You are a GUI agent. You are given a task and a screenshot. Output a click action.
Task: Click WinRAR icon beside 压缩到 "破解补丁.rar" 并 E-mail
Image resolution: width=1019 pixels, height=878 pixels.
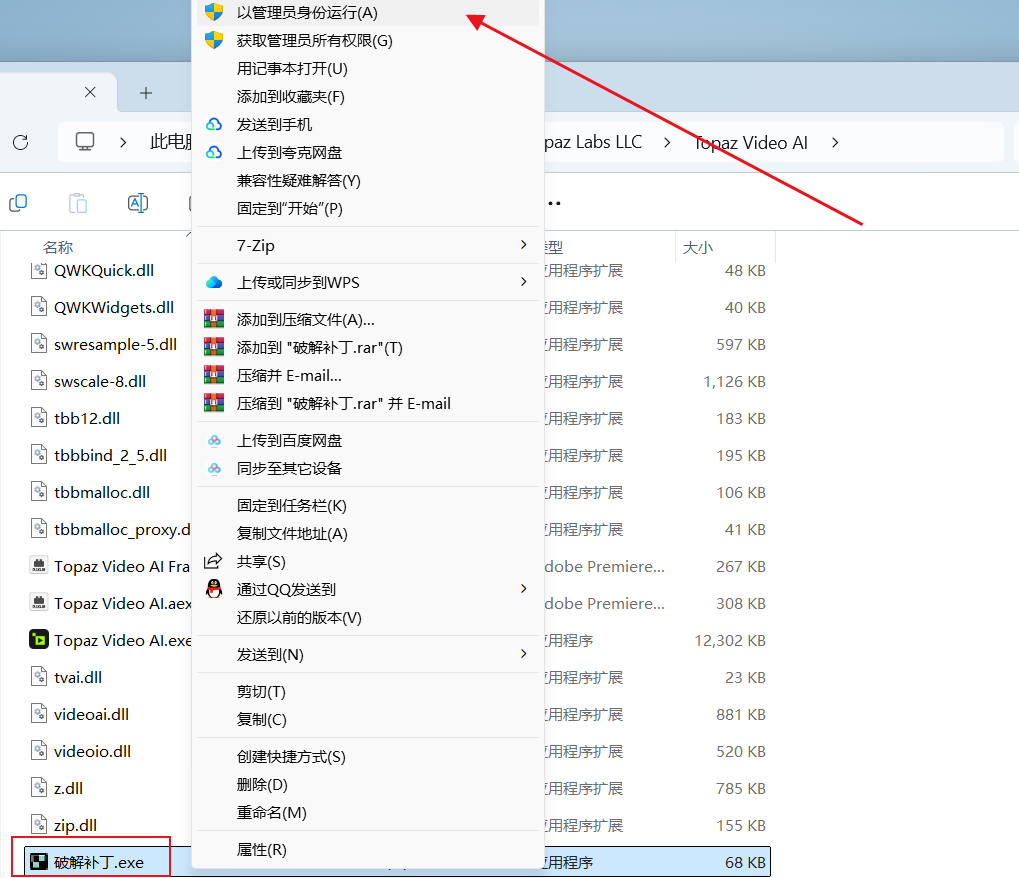(214, 403)
